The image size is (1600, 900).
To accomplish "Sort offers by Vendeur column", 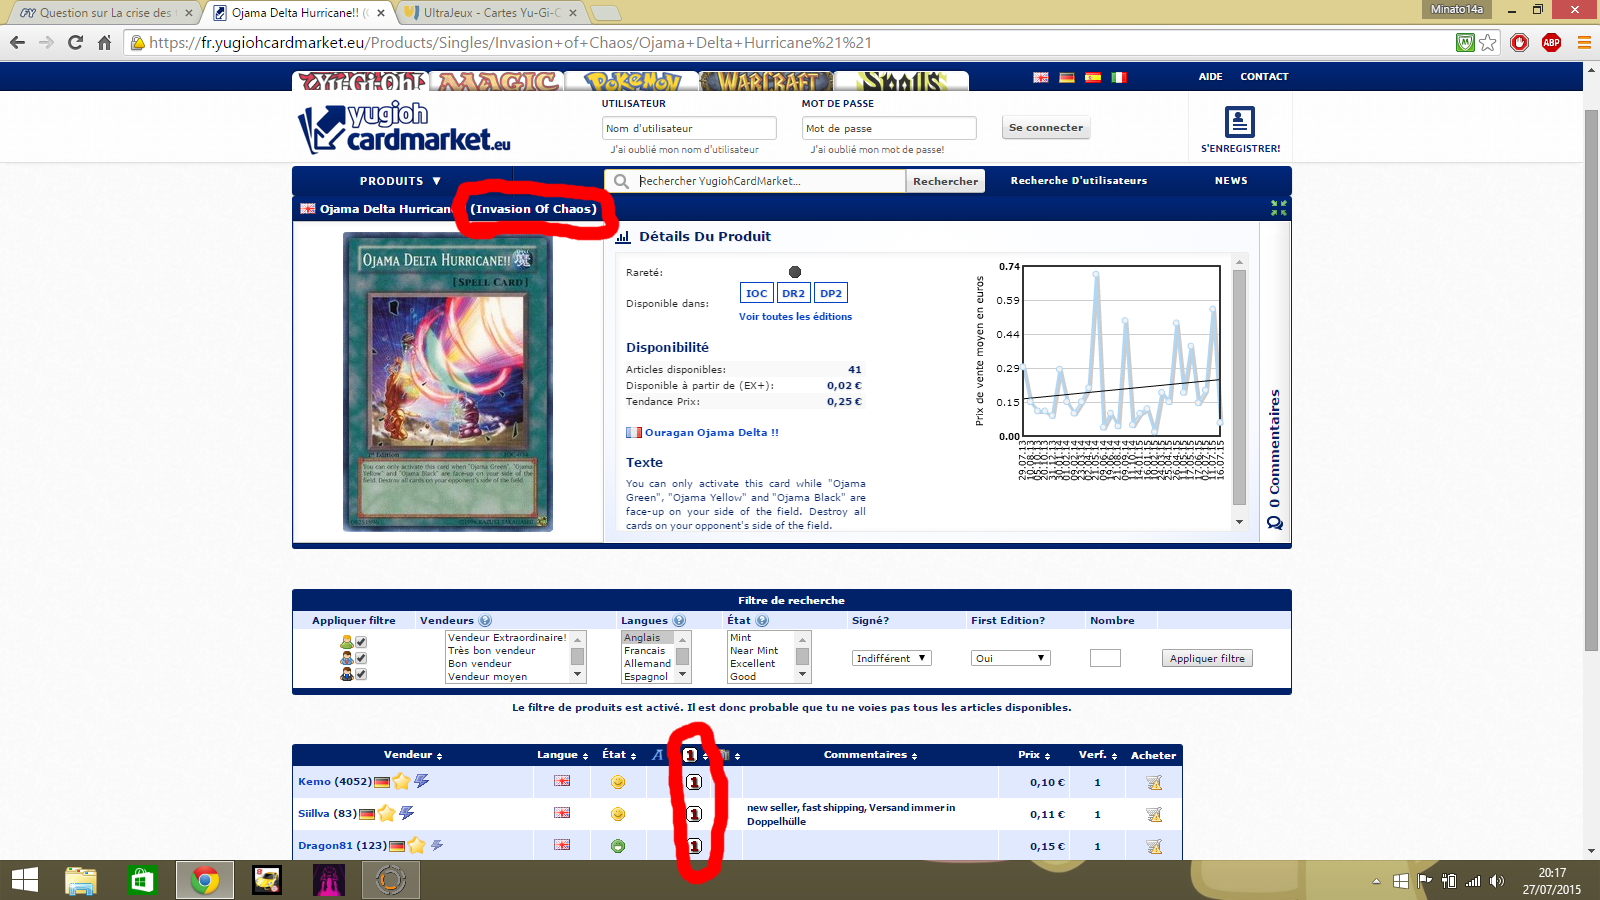I will (x=413, y=755).
